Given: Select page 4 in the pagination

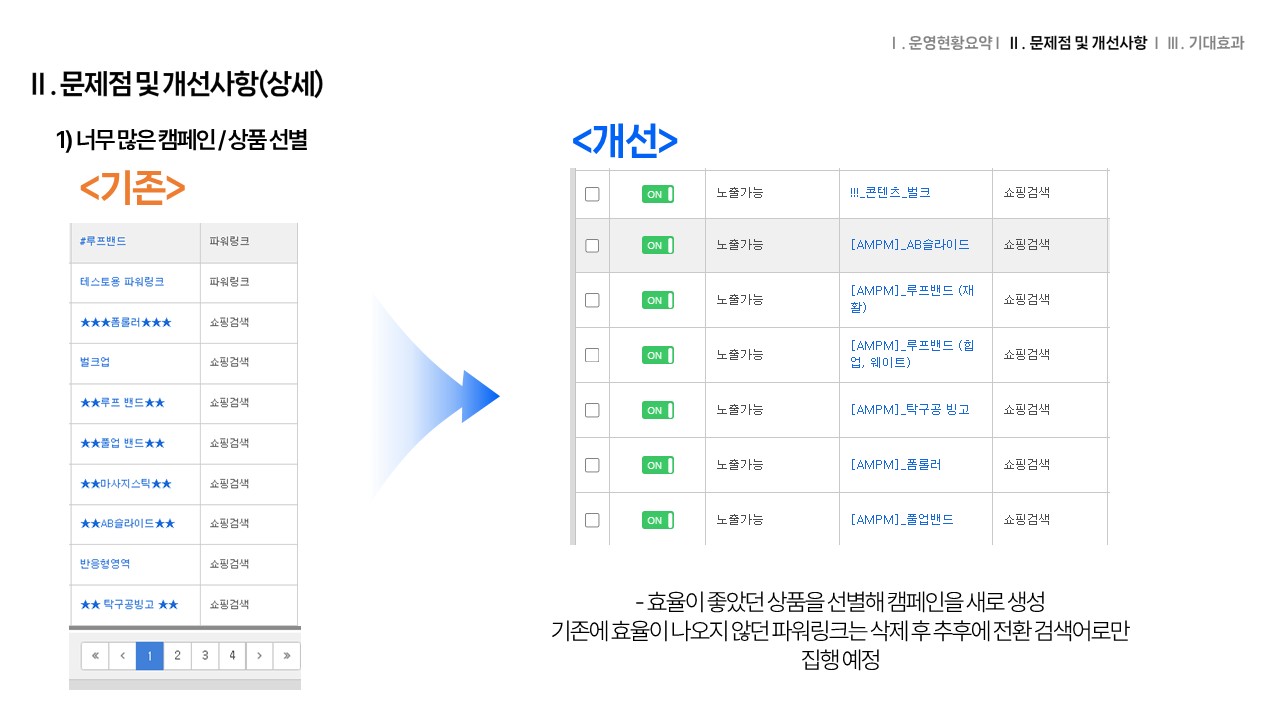Looking at the screenshot, I should pos(232,656).
